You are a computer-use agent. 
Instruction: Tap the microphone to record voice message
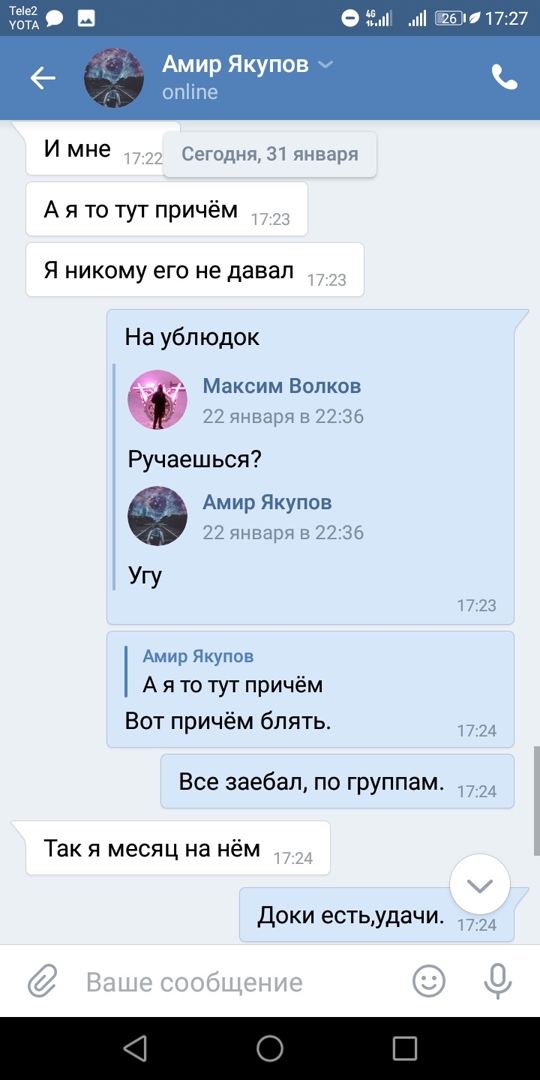497,981
